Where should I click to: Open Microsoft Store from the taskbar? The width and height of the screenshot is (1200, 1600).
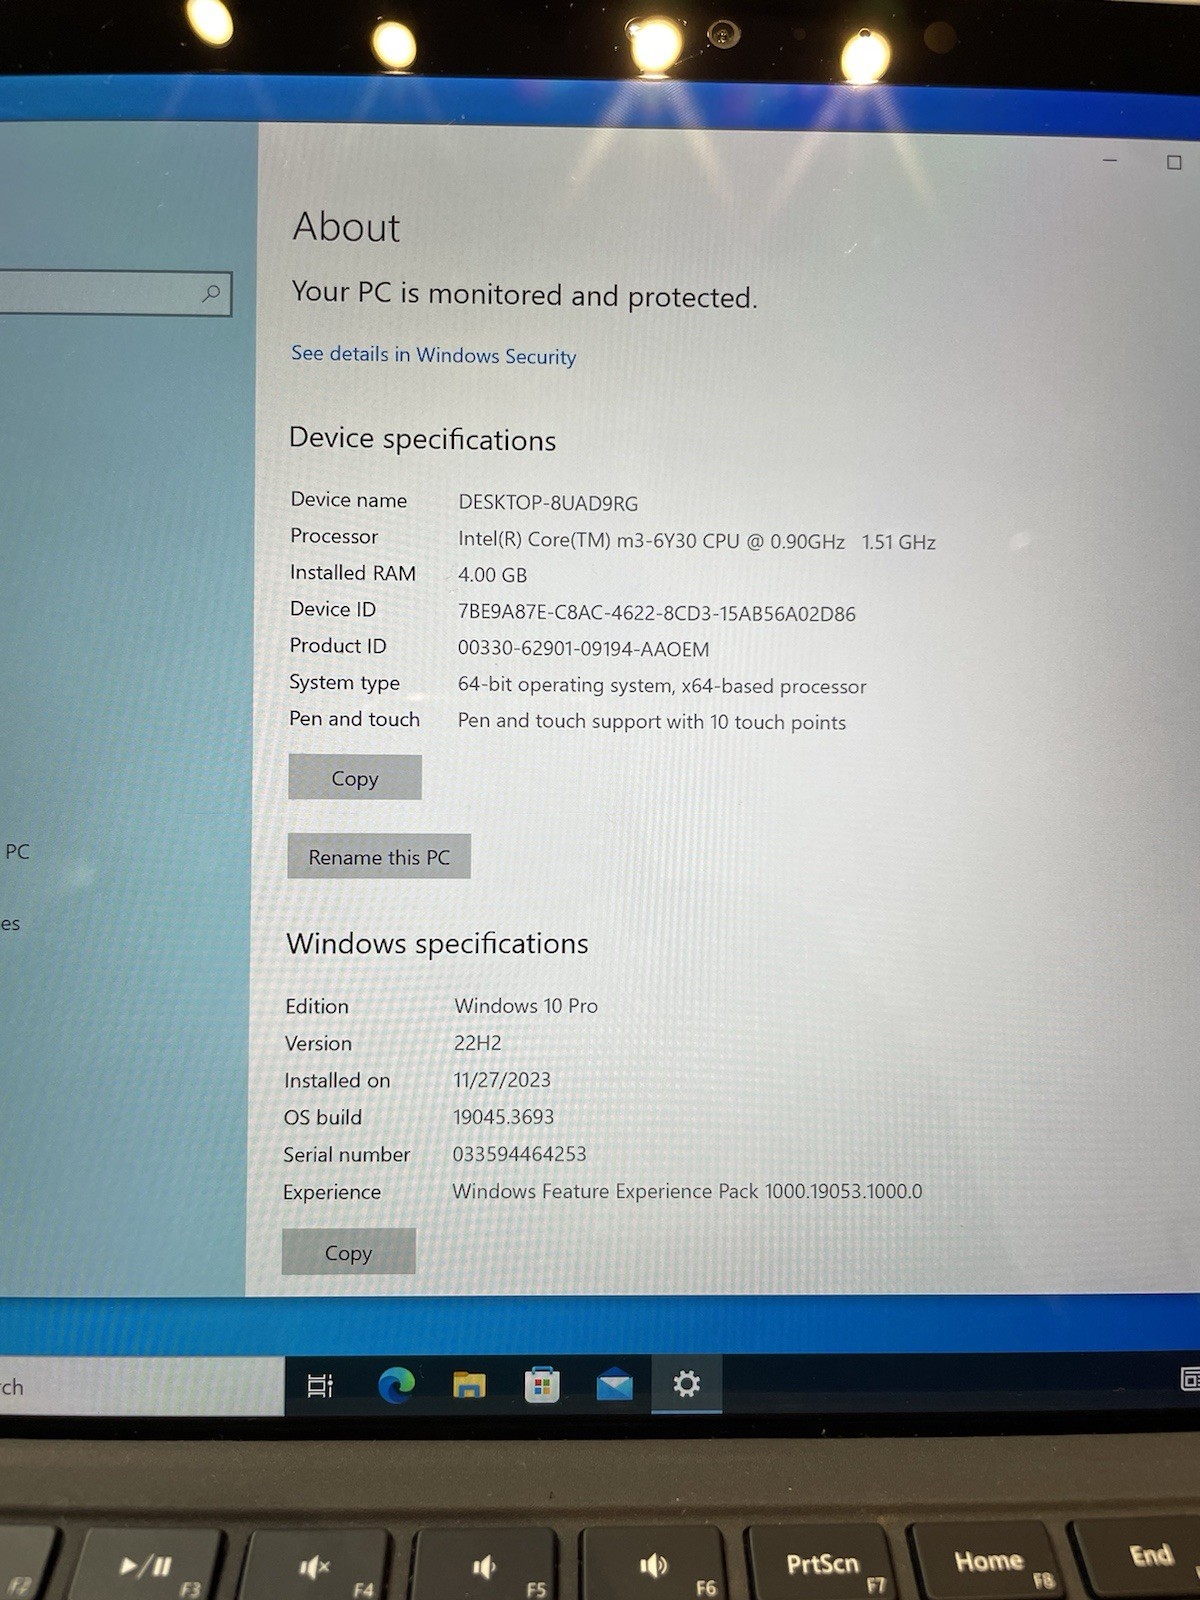click(542, 1385)
